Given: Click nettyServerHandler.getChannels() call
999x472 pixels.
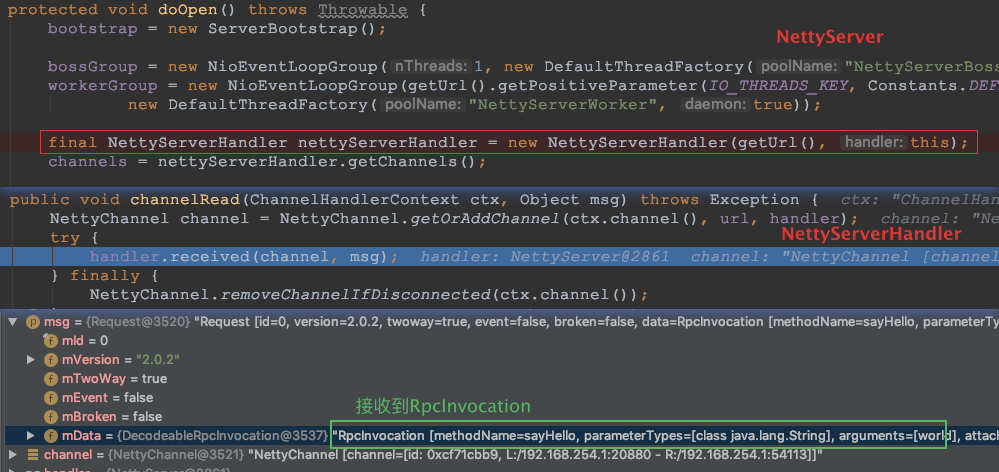Looking at the screenshot, I should [317, 161].
